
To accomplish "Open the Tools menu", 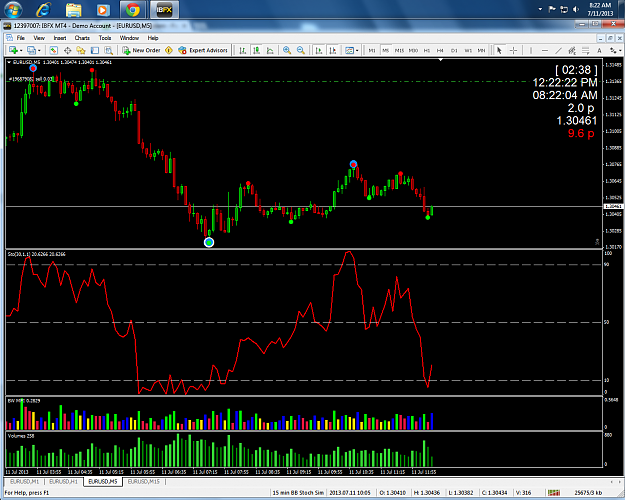I will 105,38.
